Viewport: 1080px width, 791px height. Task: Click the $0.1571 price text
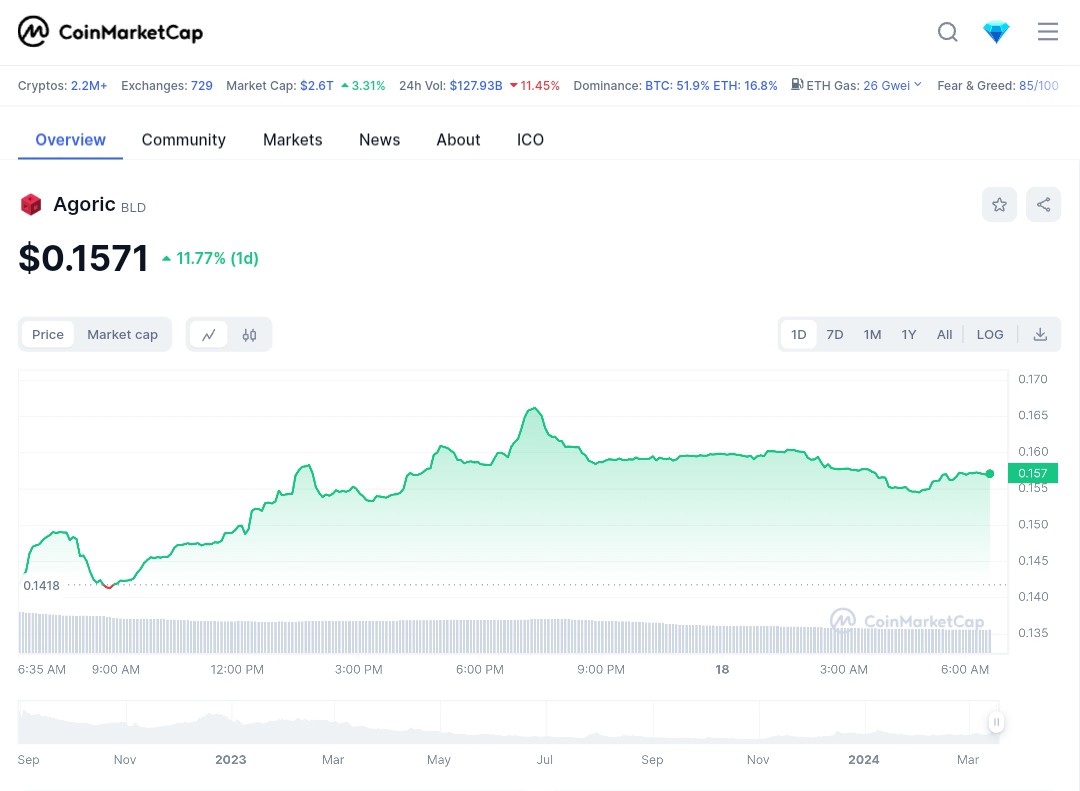point(83,258)
